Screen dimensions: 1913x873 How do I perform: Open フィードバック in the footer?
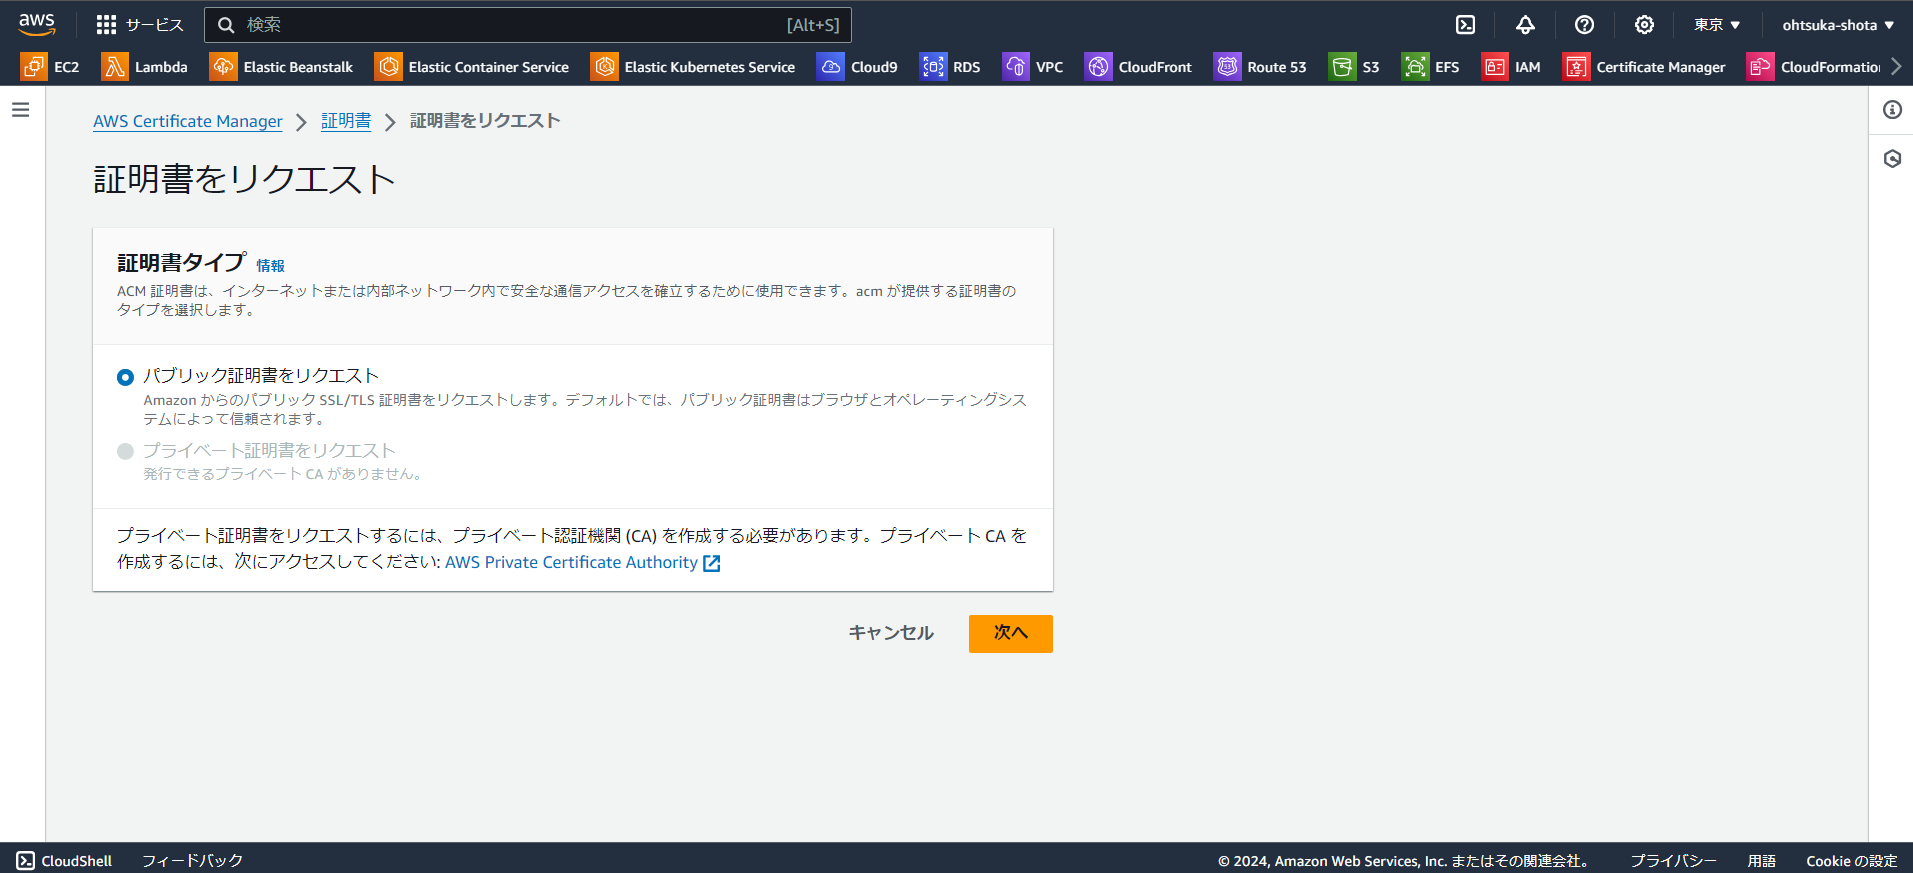click(192, 861)
